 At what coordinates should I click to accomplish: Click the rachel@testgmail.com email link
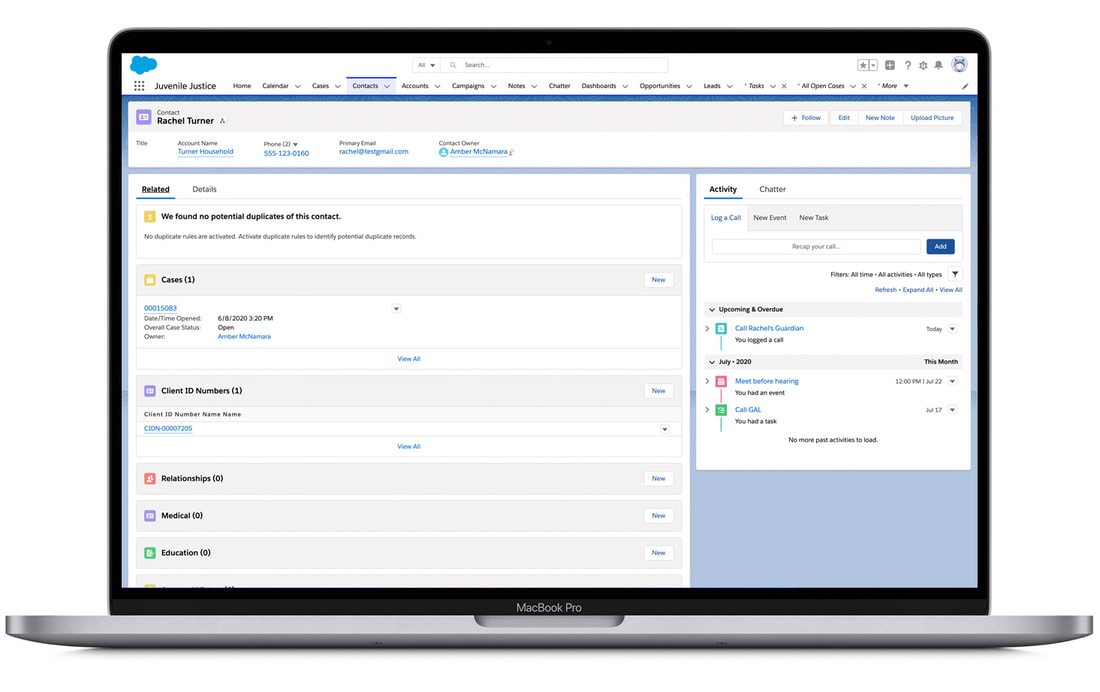(373, 152)
